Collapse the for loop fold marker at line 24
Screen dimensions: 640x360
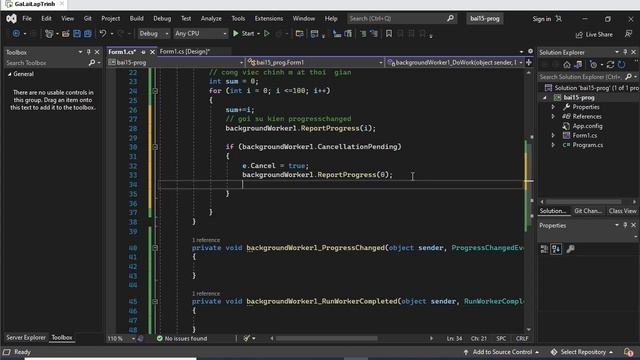point(155,91)
